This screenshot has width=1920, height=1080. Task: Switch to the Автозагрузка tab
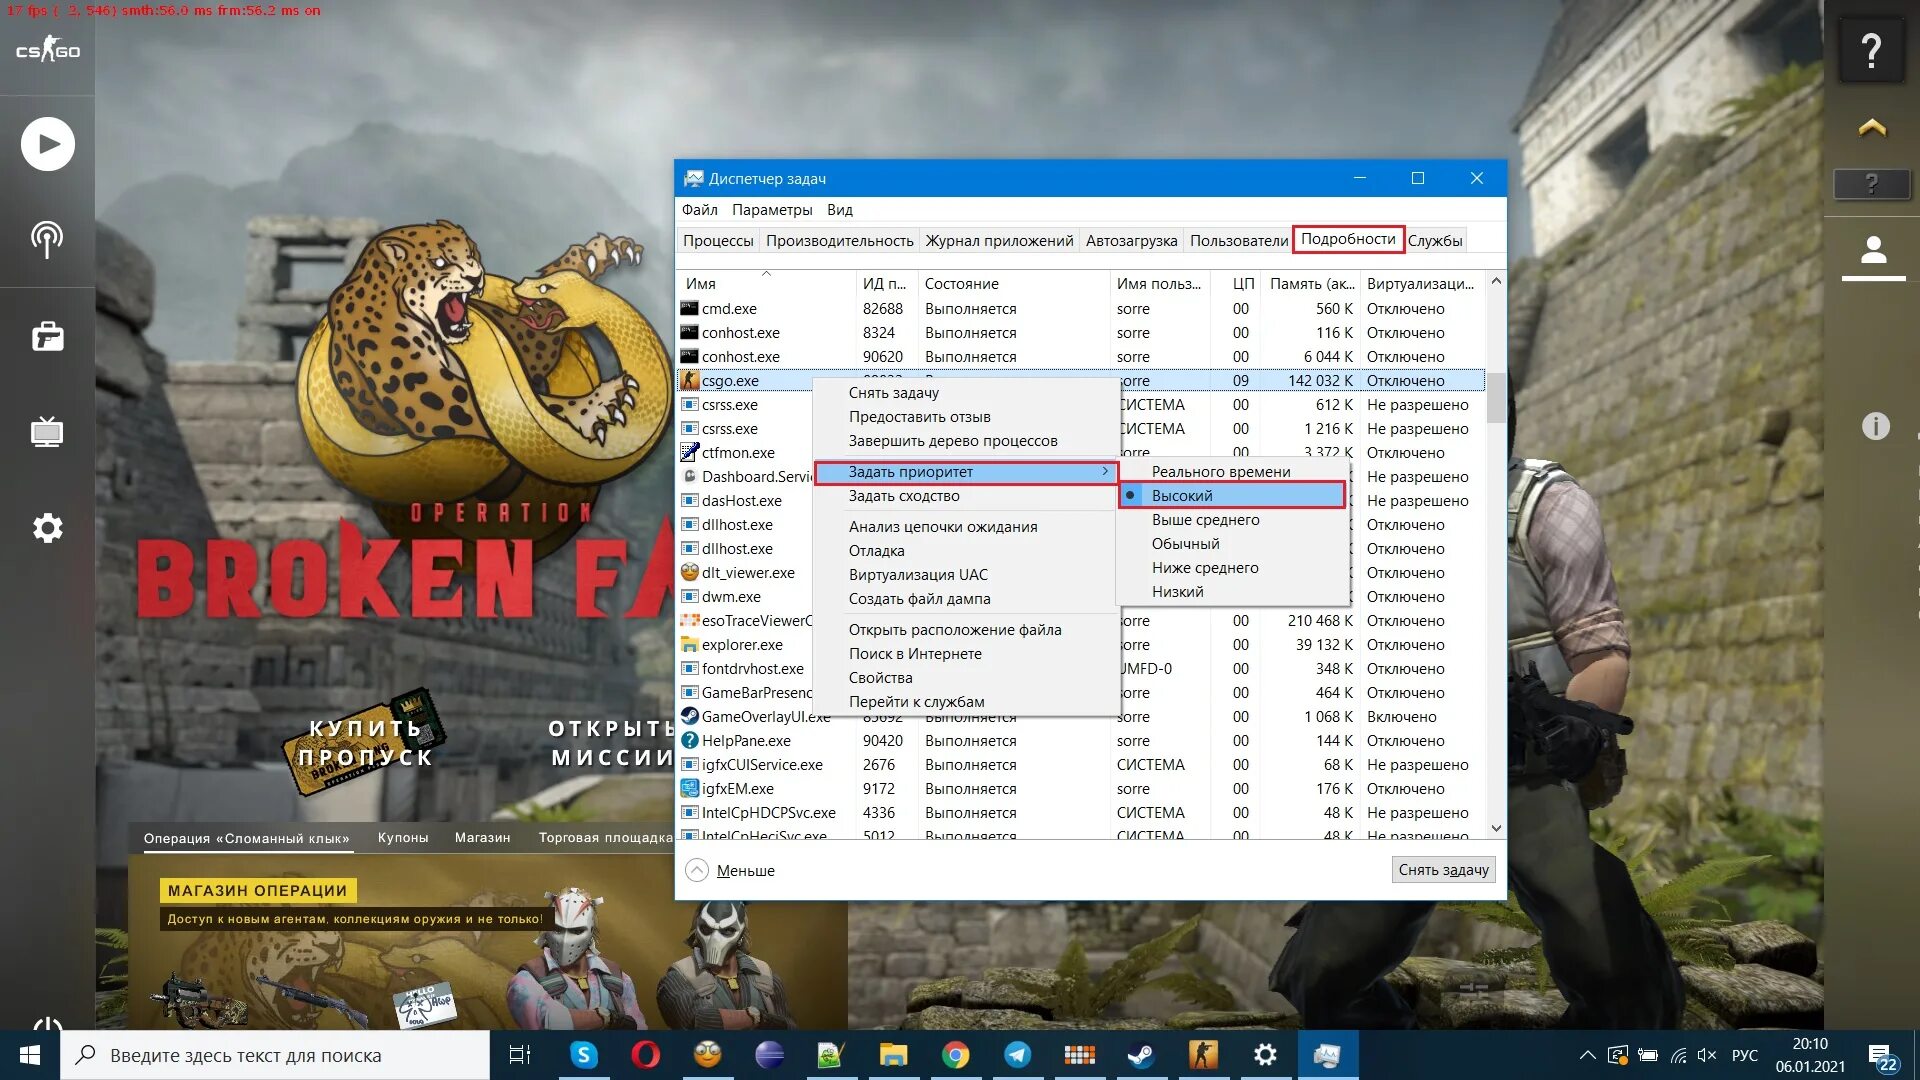[1131, 240]
